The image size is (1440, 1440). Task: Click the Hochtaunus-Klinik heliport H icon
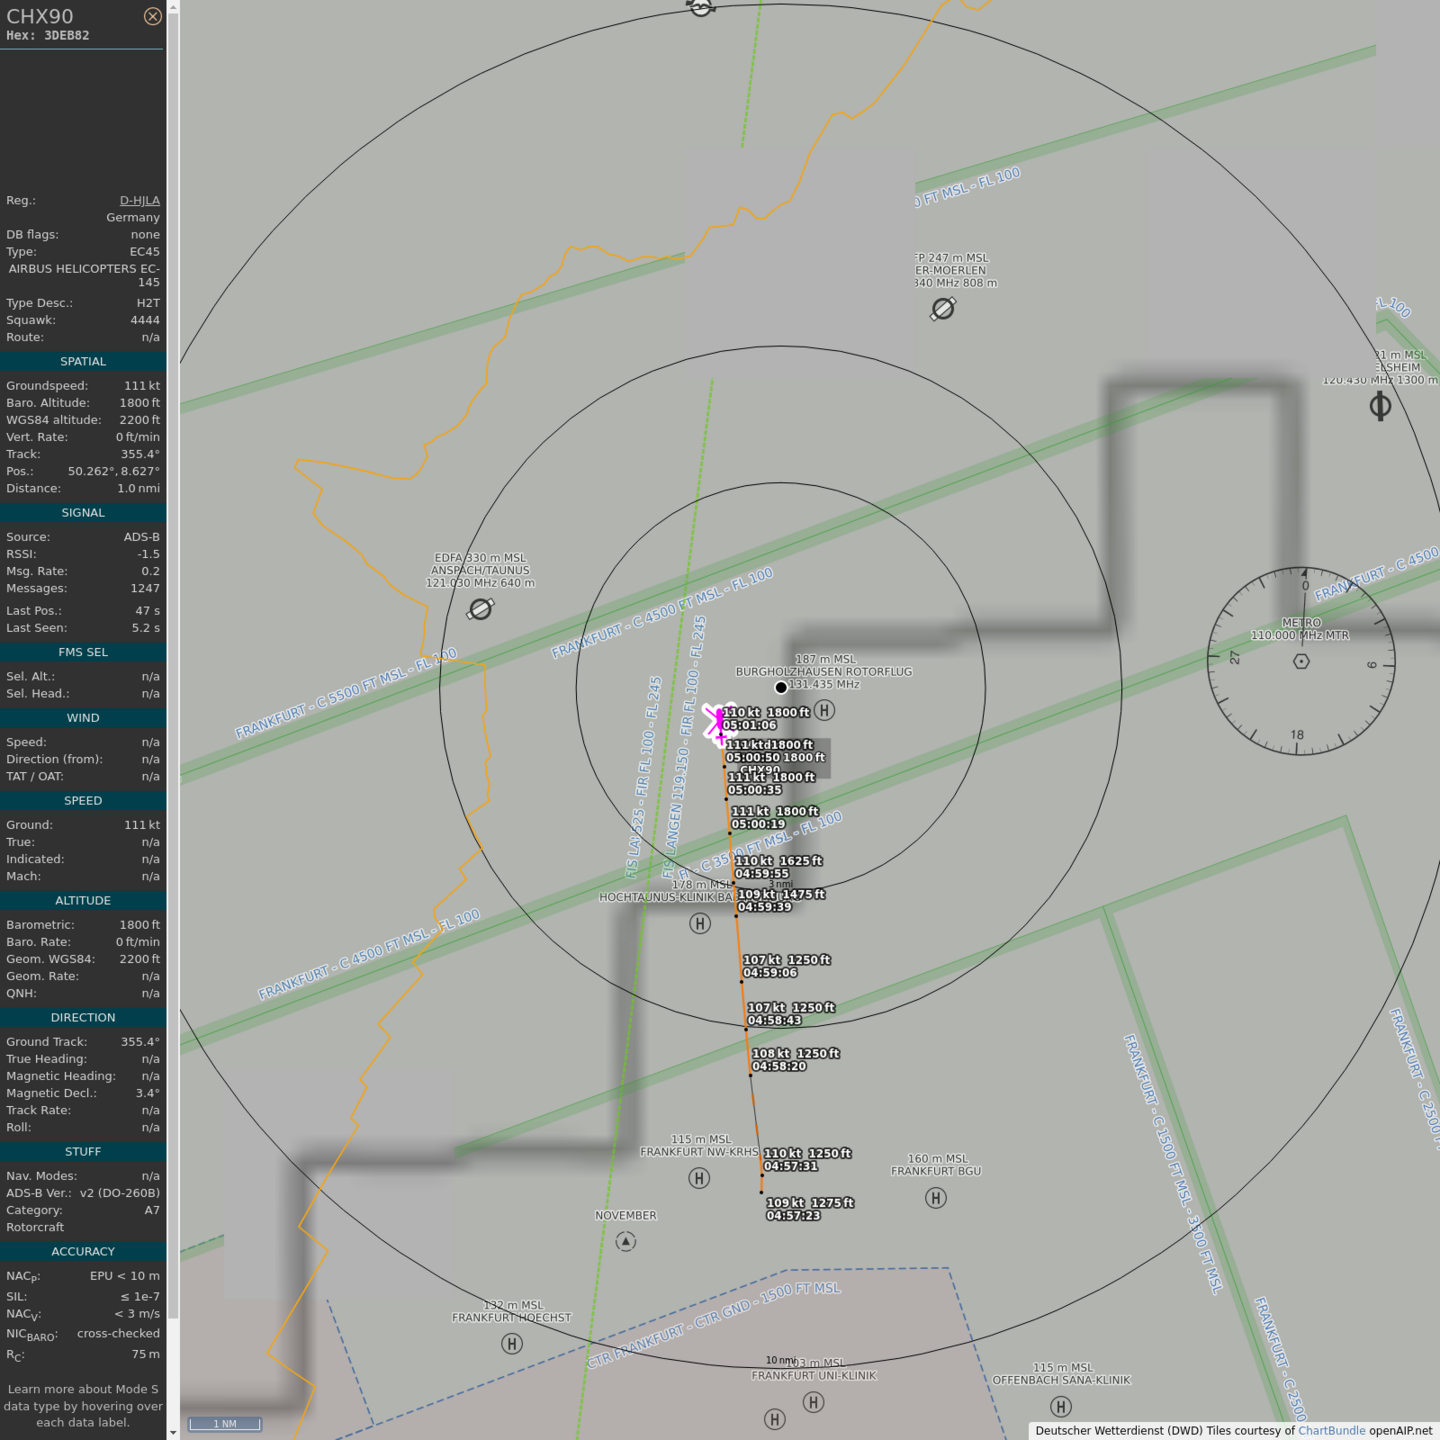(700, 923)
